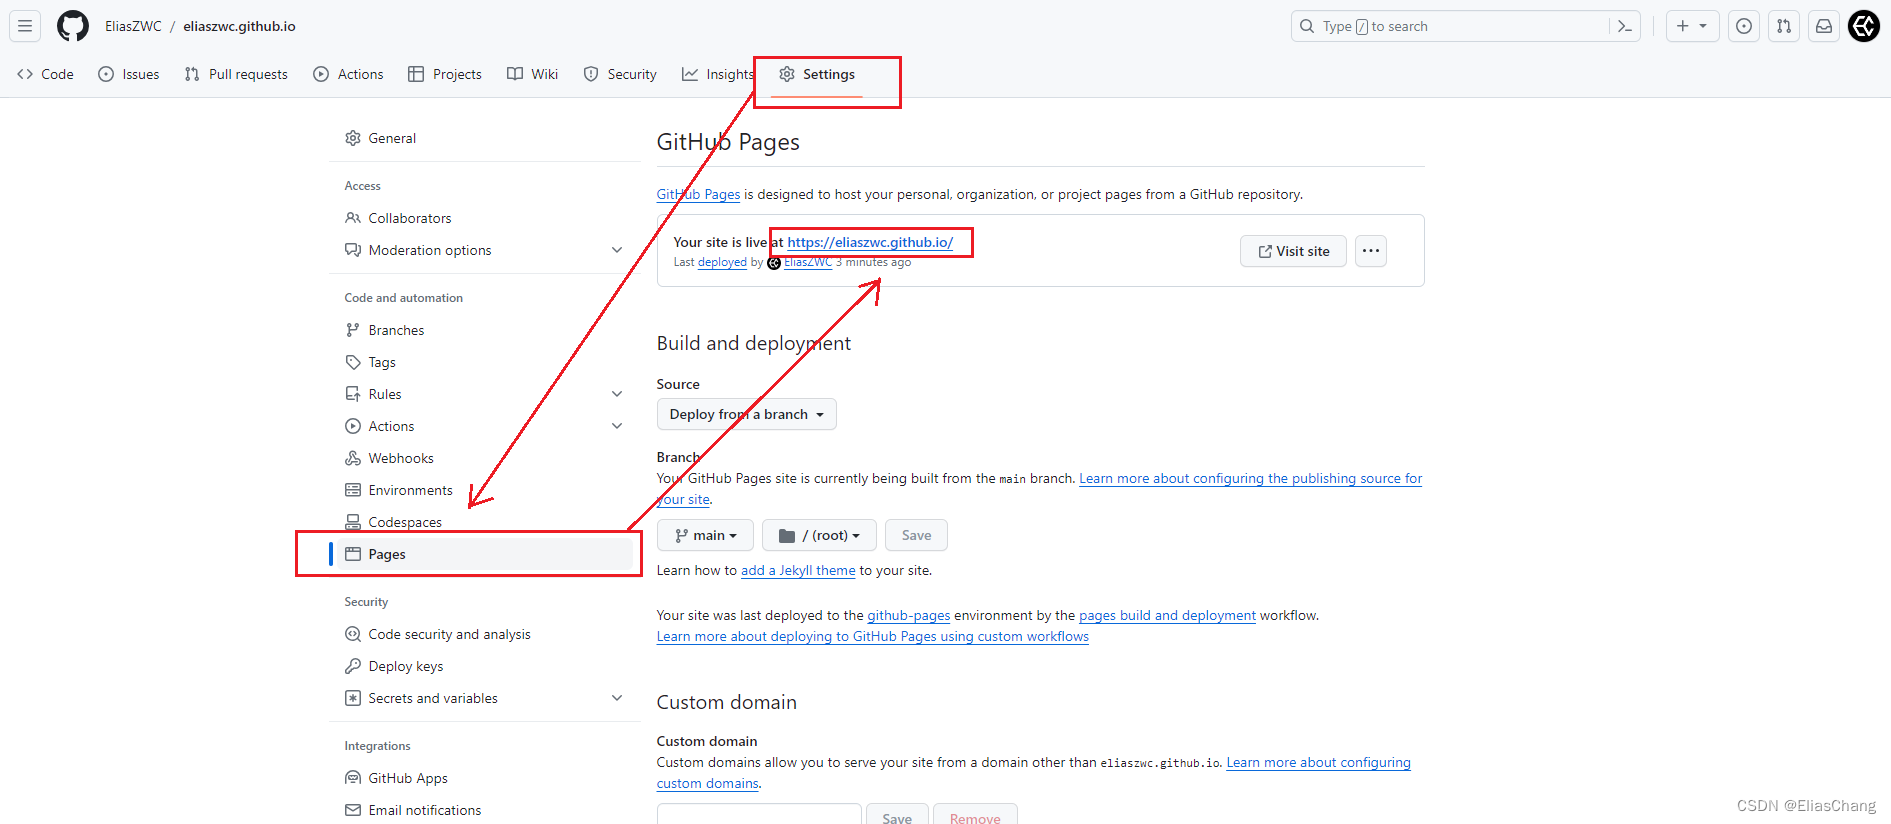Open Branches settings

coord(485,330)
